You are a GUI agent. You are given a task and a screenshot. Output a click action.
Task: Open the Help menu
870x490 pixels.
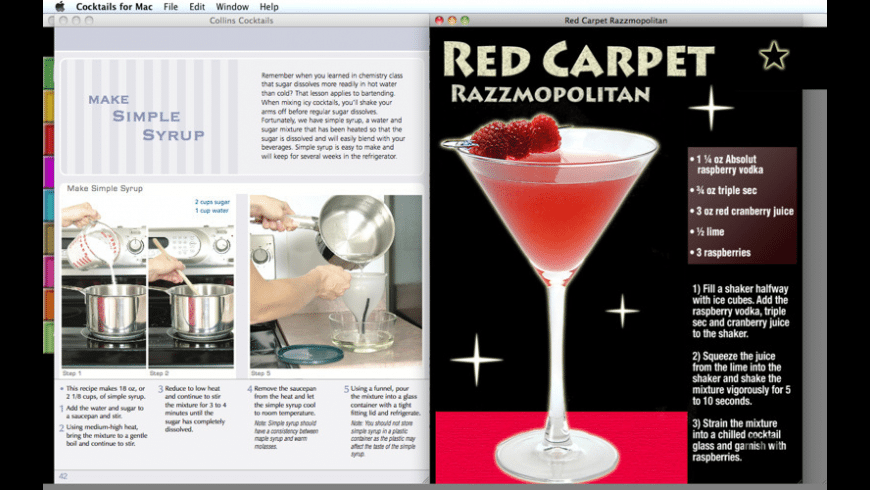click(269, 7)
